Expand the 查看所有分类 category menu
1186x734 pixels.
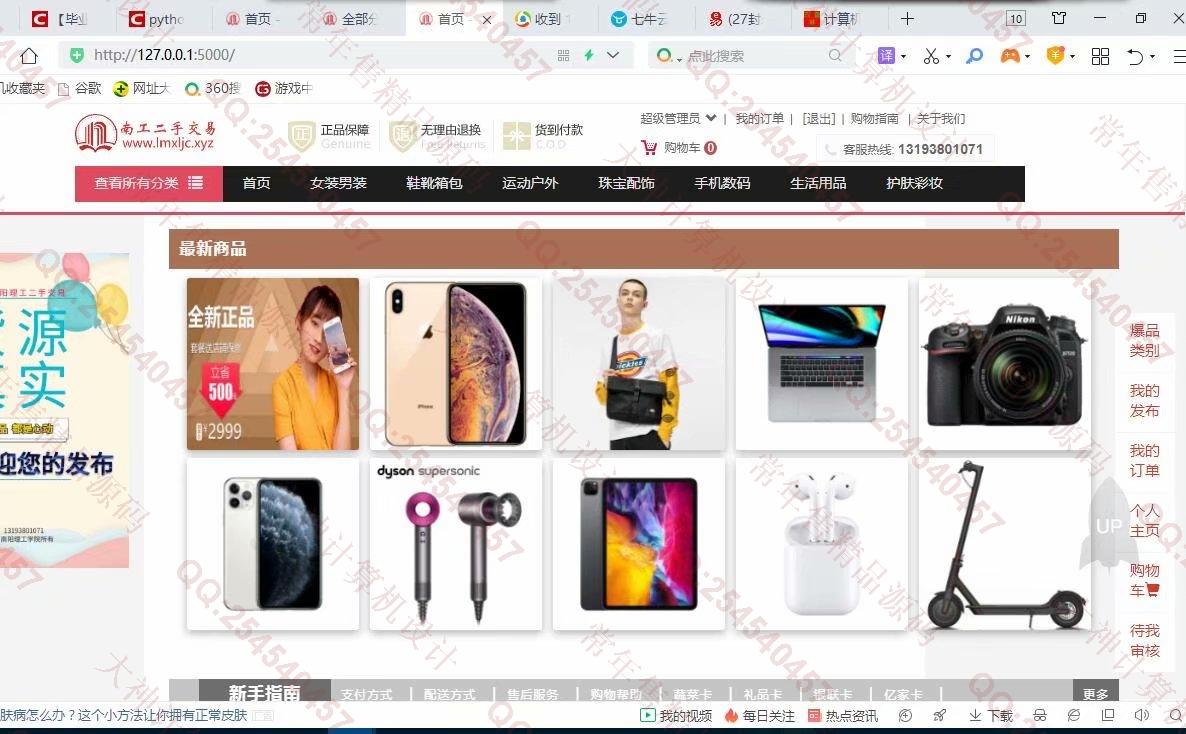tap(148, 183)
